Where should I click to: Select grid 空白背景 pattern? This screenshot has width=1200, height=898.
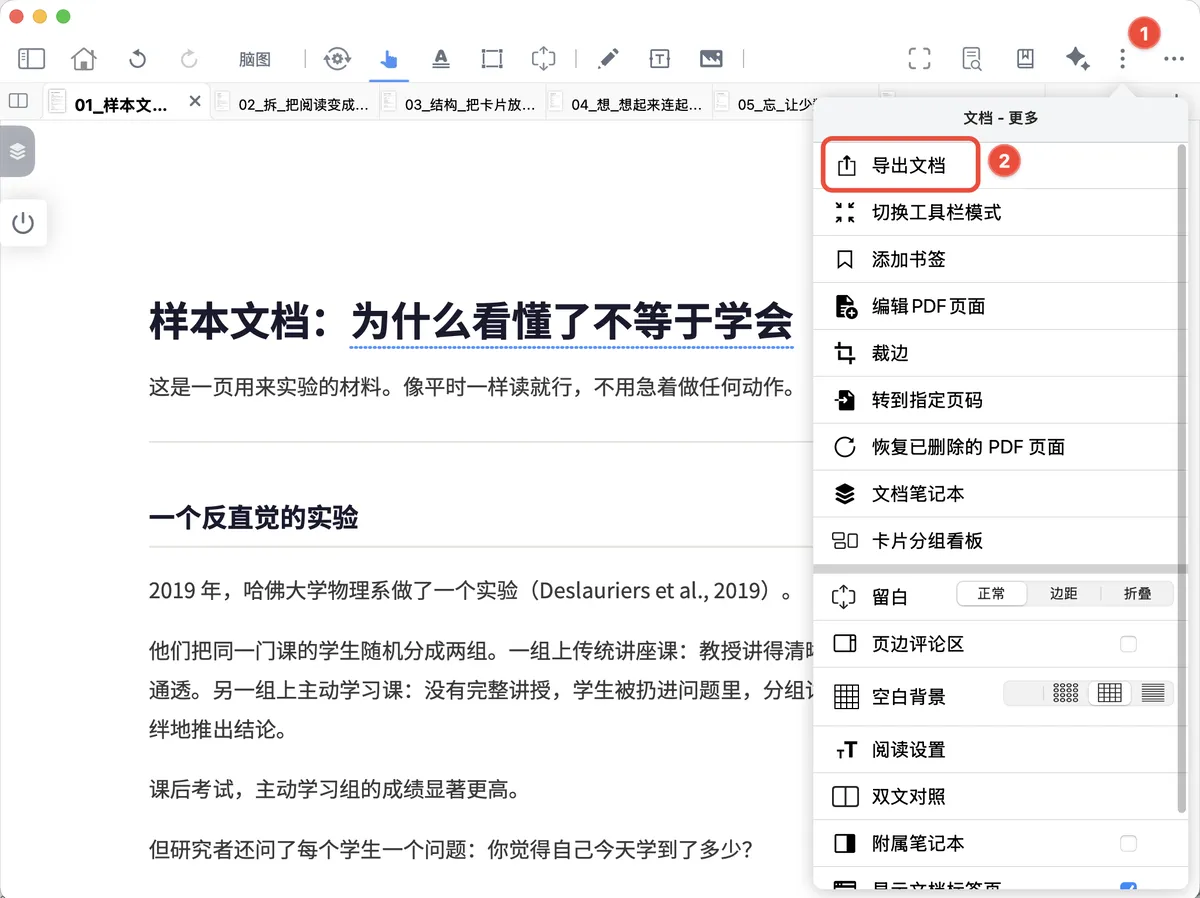(x=1109, y=693)
